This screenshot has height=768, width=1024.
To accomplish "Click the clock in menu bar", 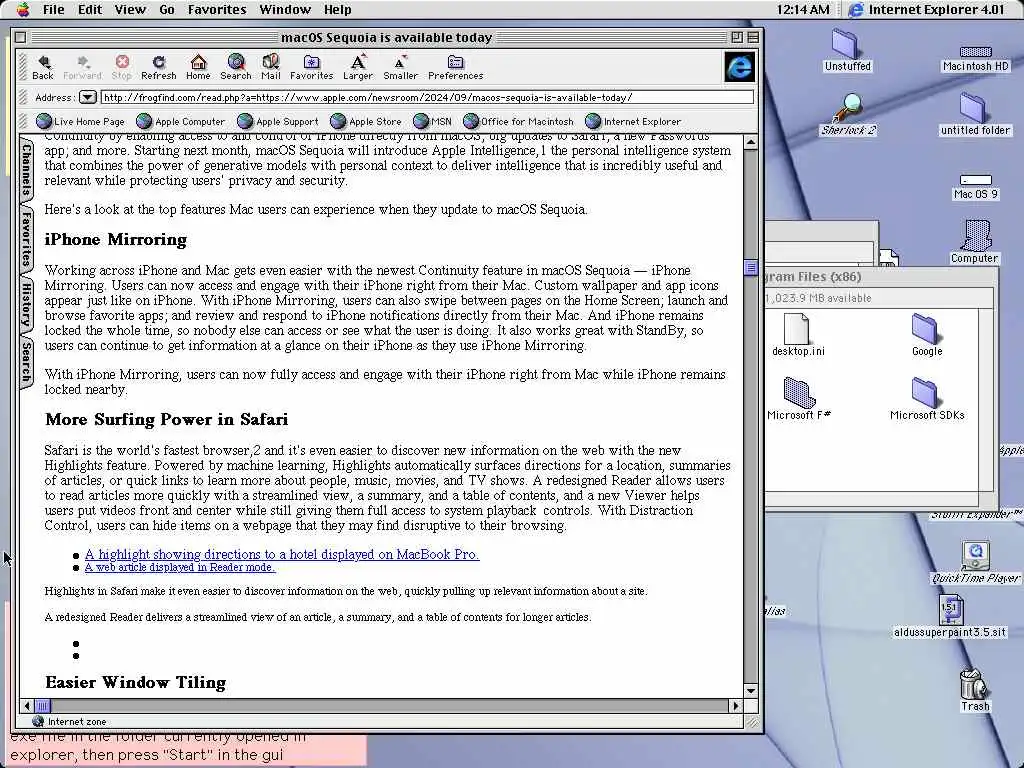I will 803,9.
